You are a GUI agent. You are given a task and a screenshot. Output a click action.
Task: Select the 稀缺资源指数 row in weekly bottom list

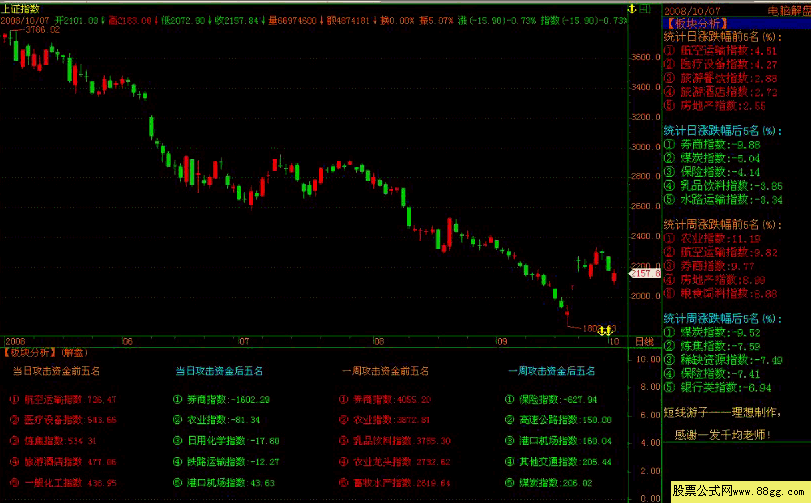coord(723,360)
